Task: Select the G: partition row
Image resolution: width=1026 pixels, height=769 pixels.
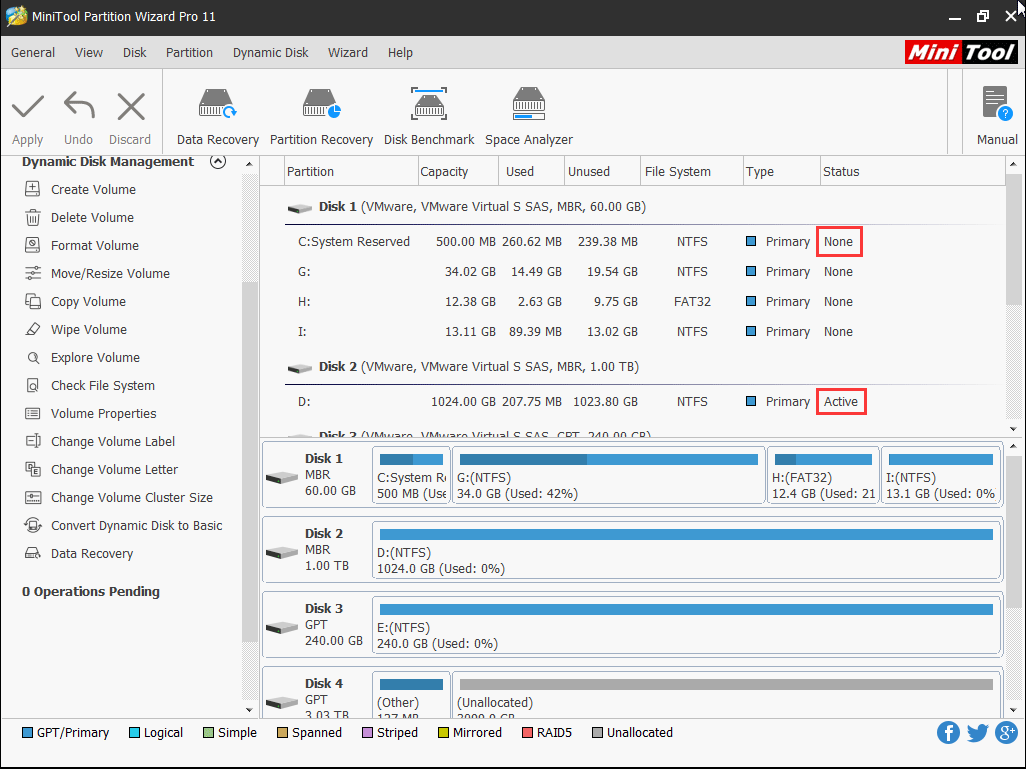Action: [x=645, y=272]
